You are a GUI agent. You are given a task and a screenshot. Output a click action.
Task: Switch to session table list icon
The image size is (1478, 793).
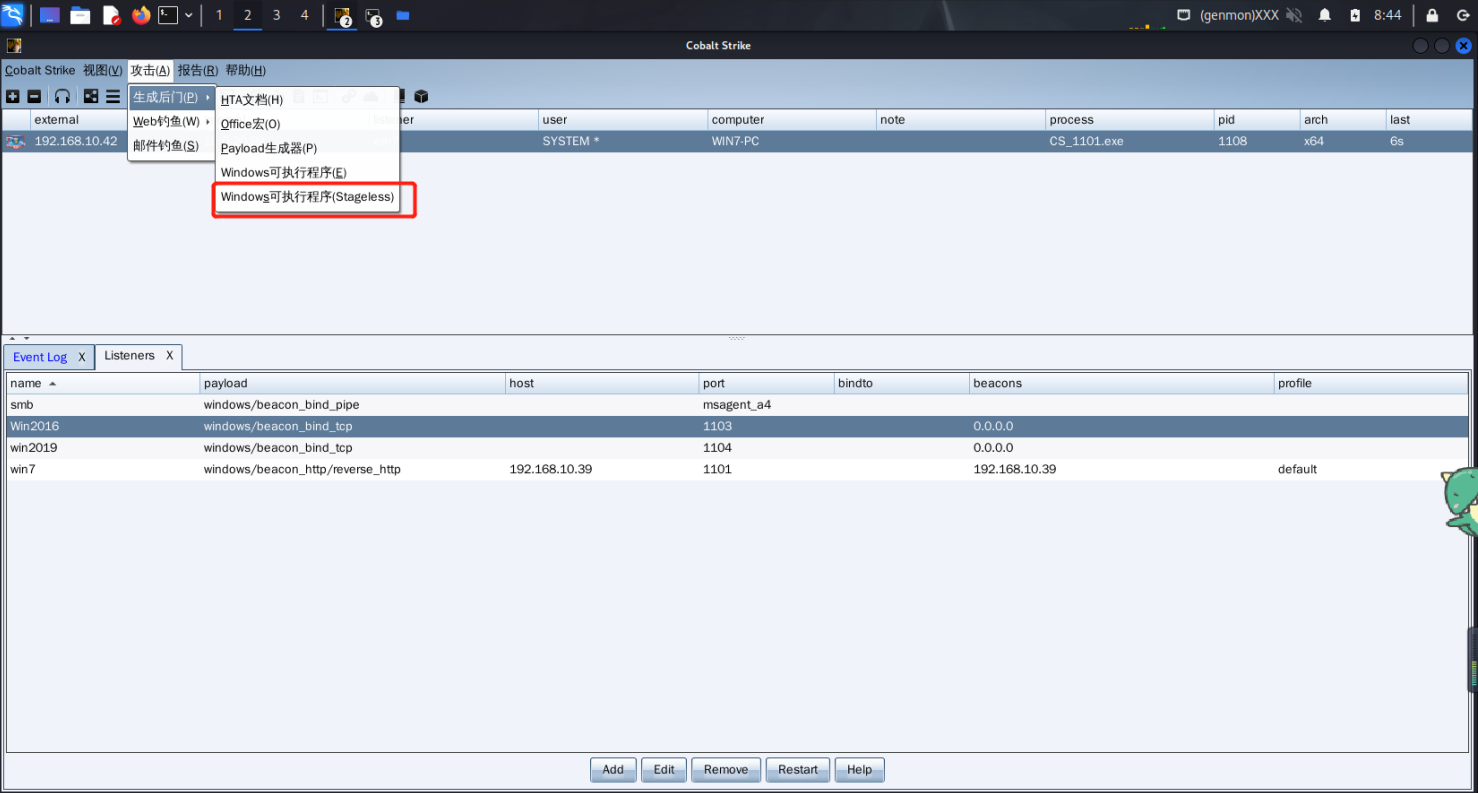[x=113, y=96]
